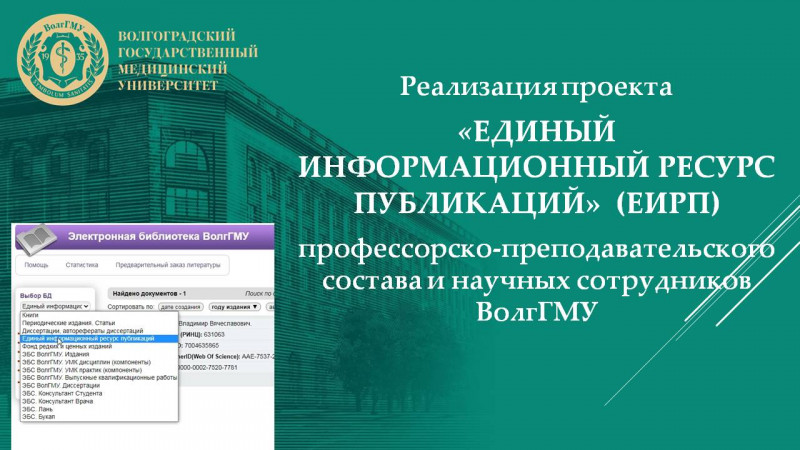Viewport: 800px width, 450px height.
Task: Click the Электронная библиотека ВолгГМУ header title
Action: click(158, 237)
